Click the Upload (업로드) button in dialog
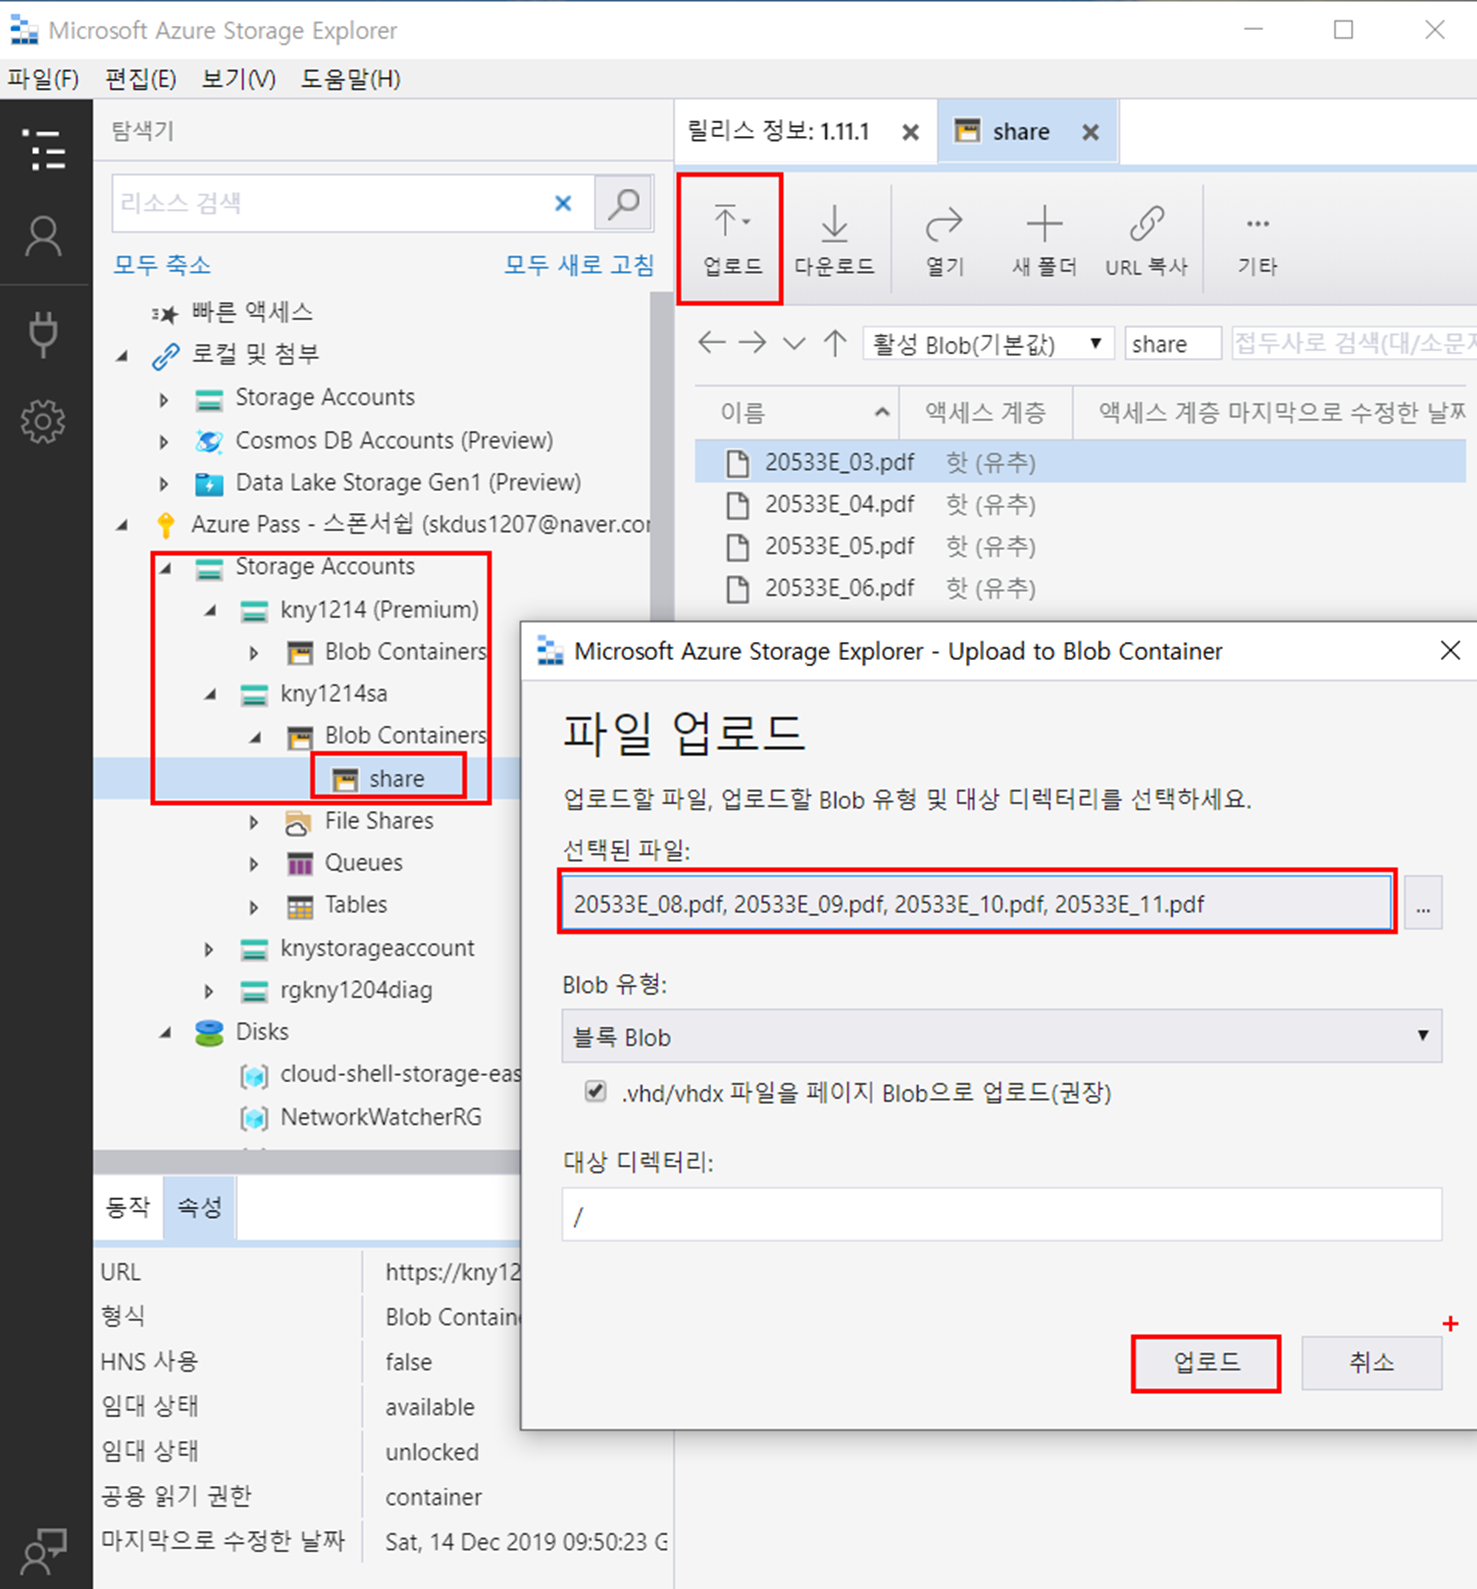The width and height of the screenshot is (1477, 1589). click(1206, 1363)
